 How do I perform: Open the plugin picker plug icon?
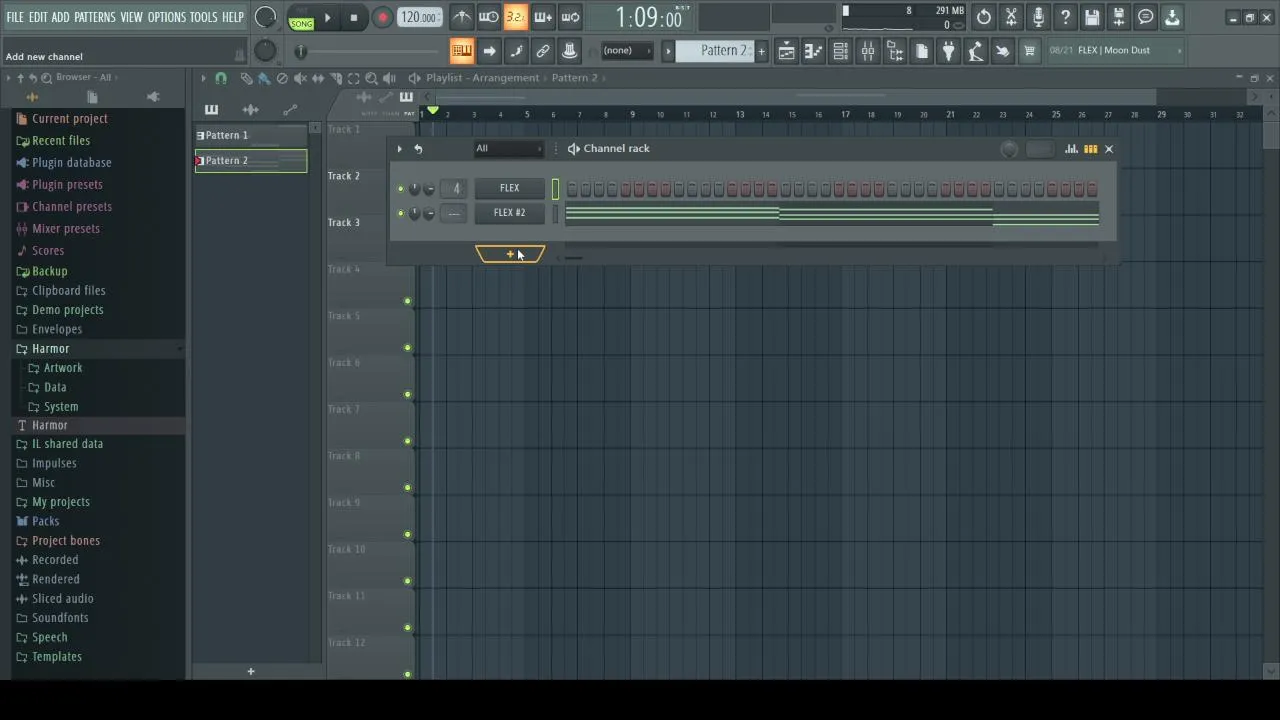949,51
